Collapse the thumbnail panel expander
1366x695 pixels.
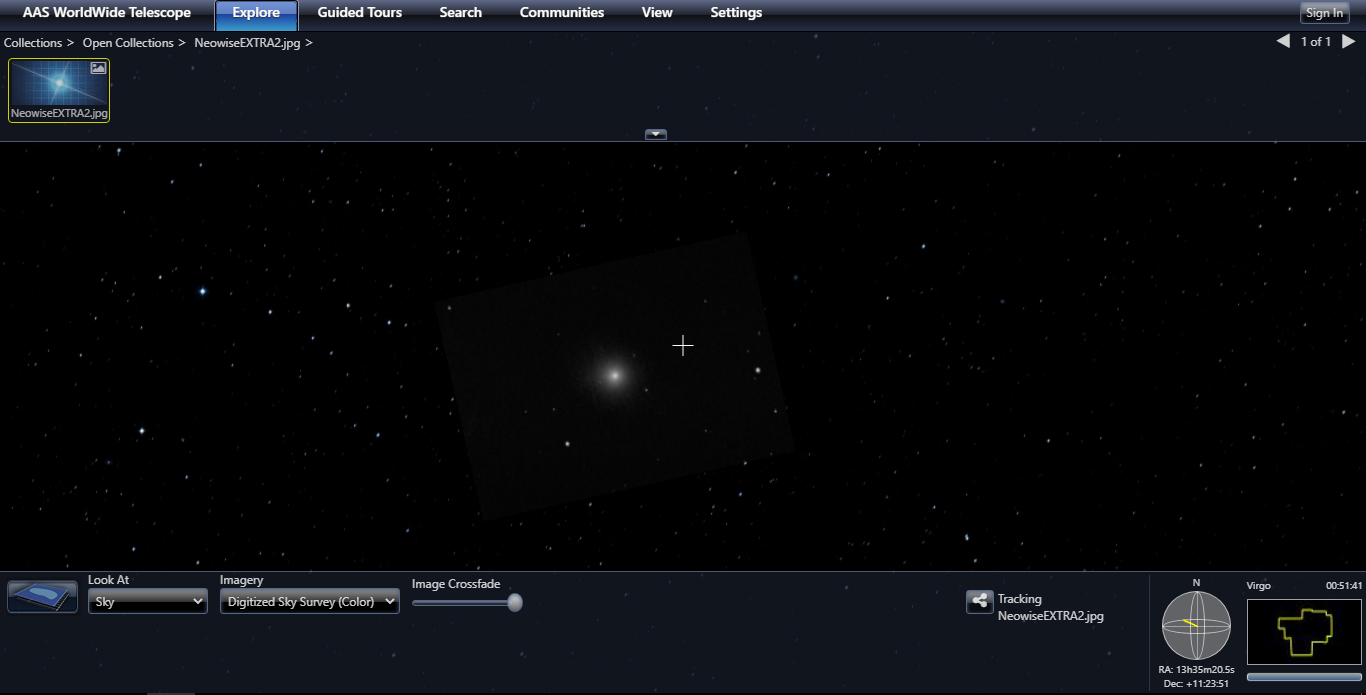point(656,134)
